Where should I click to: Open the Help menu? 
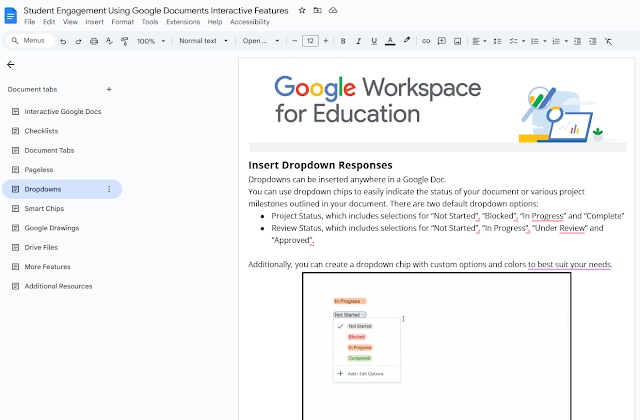click(215, 22)
